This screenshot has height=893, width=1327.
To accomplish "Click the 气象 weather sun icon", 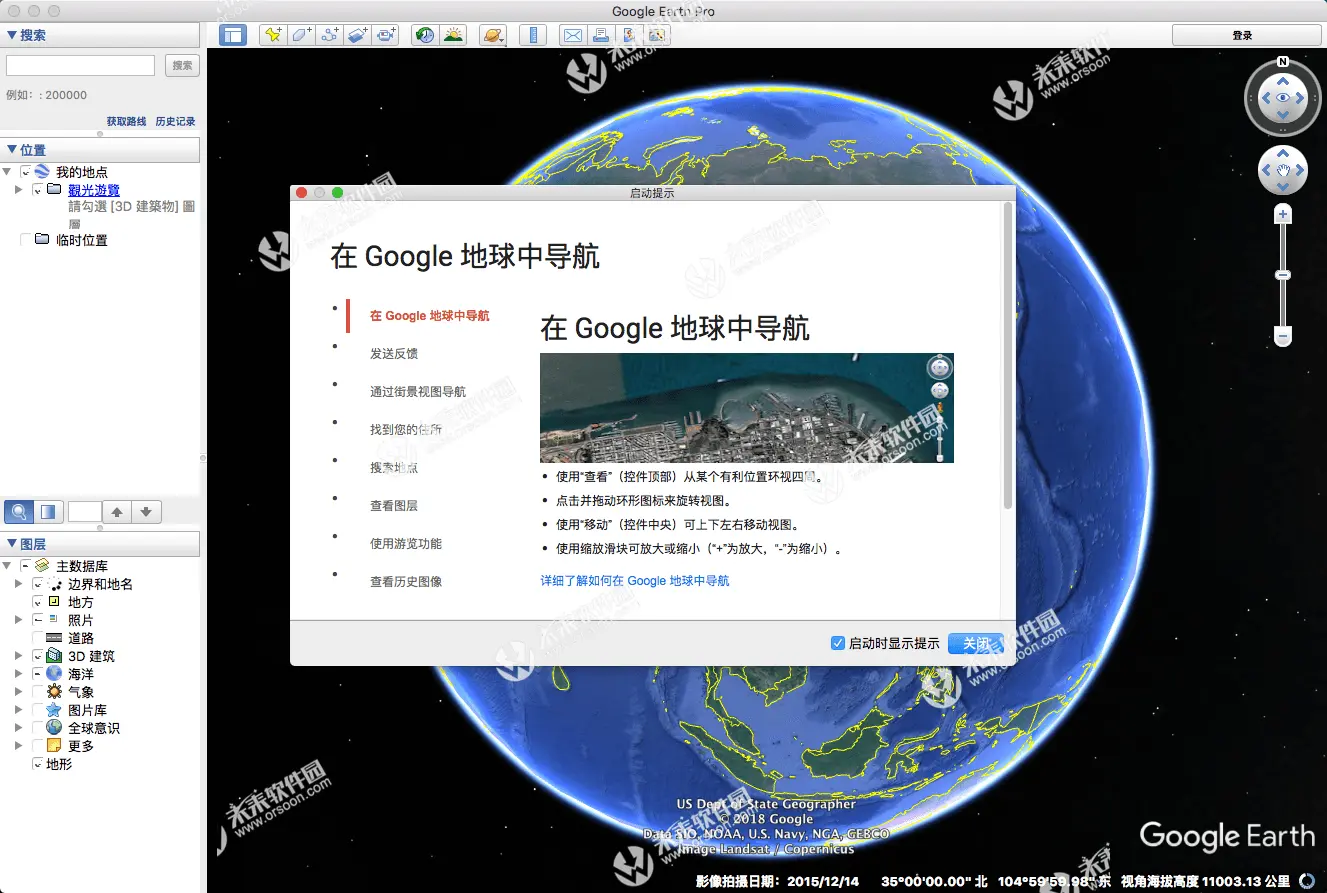I will [54, 692].
